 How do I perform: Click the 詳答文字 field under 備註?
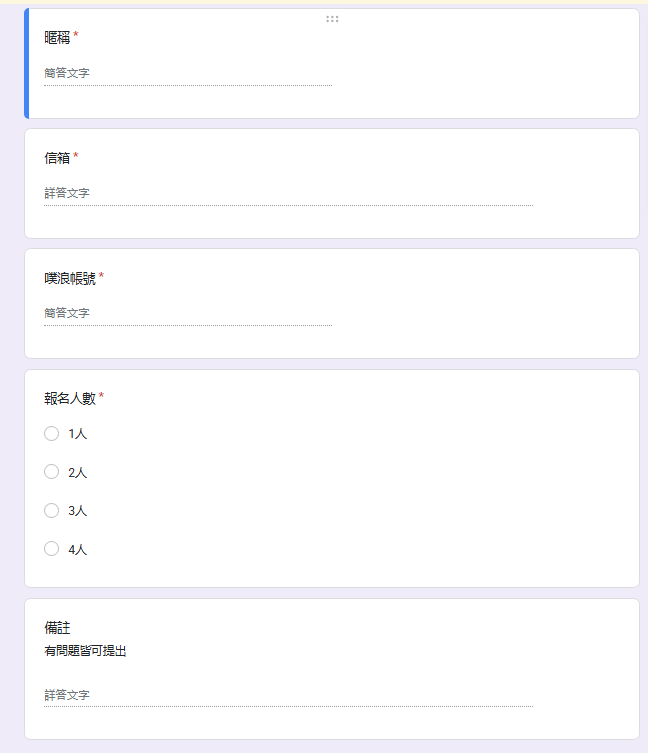point(288,695)
